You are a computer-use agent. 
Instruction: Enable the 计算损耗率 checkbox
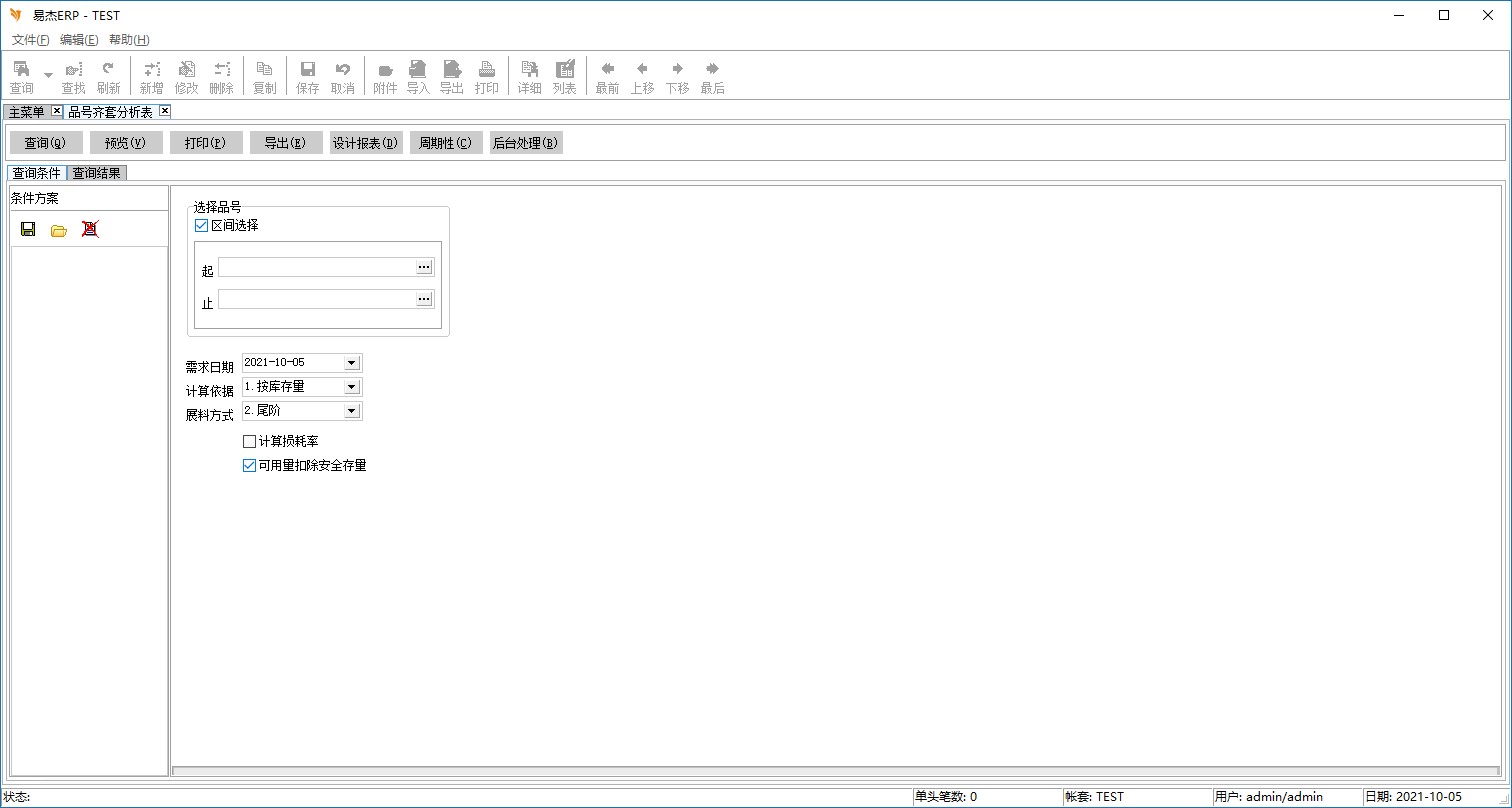coord(250,441)
